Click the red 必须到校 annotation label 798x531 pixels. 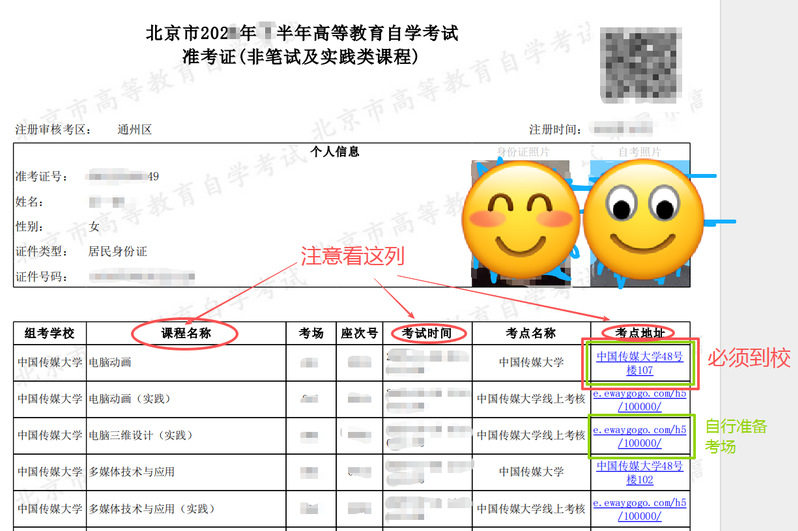point(748,359)
